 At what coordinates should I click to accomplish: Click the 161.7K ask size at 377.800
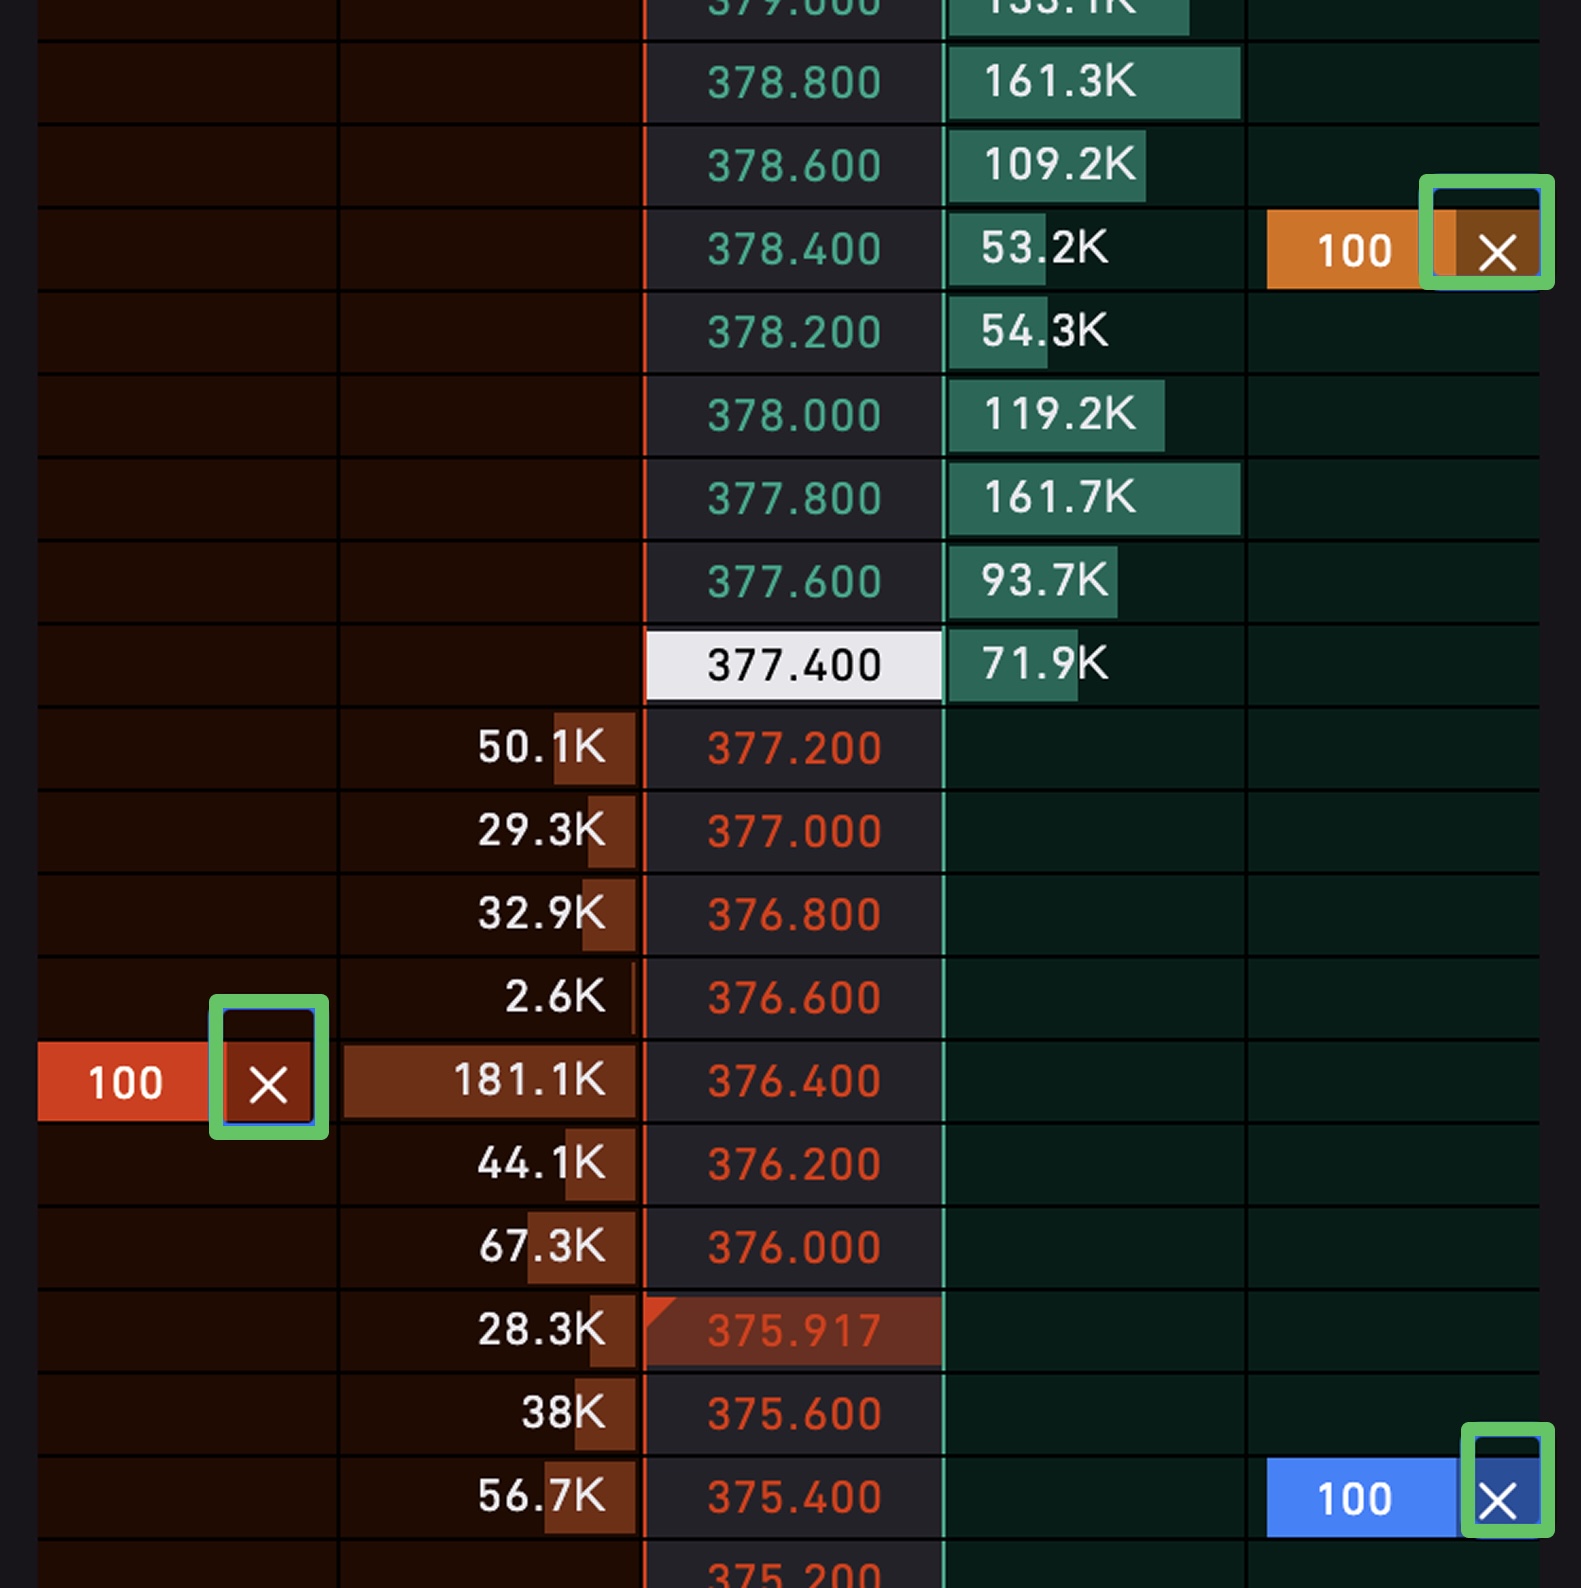1094,499
